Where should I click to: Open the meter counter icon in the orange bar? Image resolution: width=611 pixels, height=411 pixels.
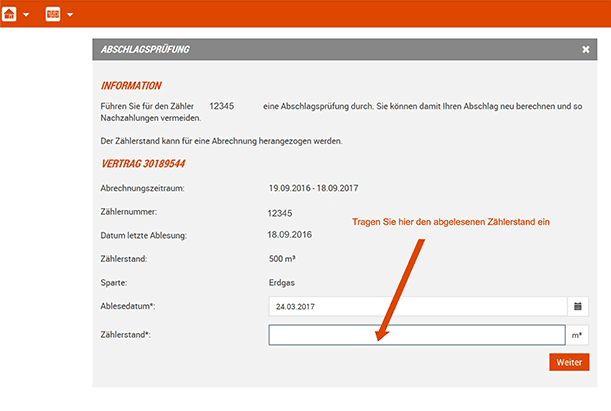point(53,14)
